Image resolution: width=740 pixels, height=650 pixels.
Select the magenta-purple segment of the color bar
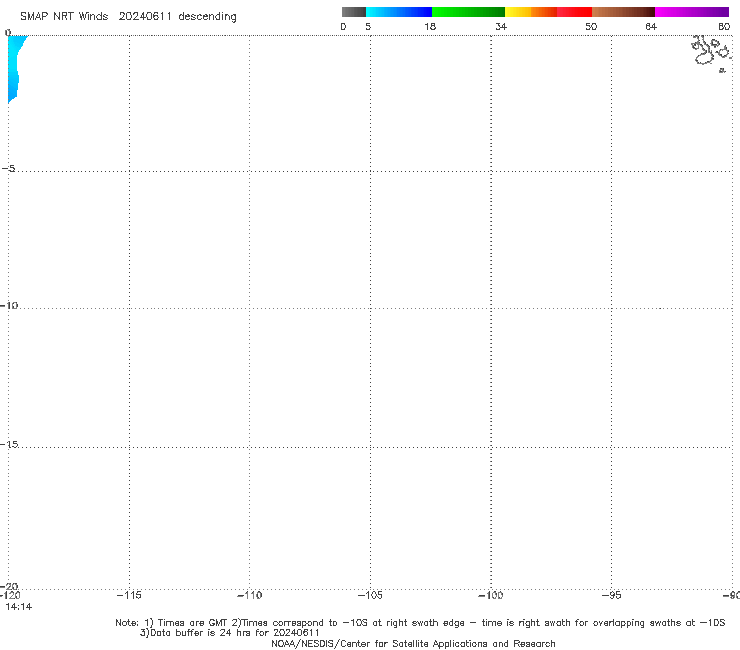(692, 12)
